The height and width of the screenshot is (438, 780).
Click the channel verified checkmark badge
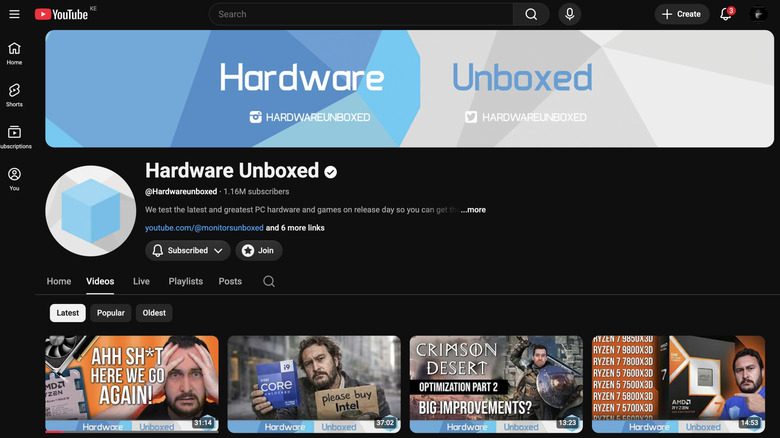(x=331, y=172)
